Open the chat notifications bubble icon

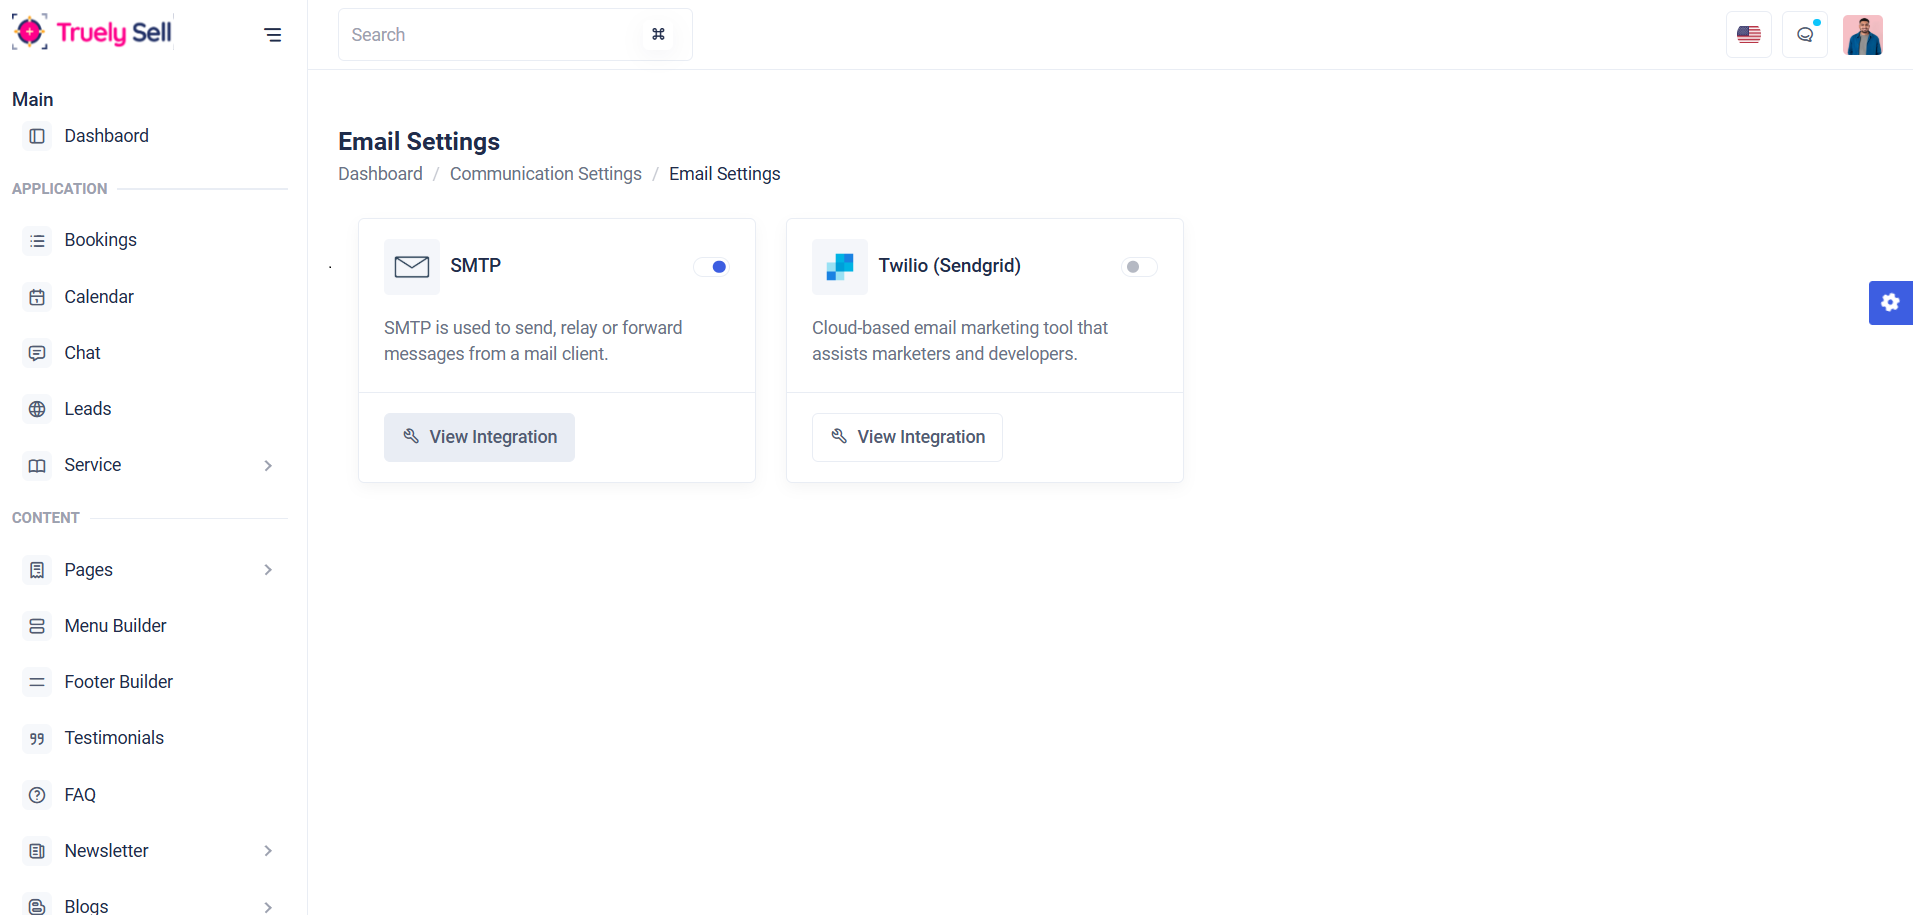tap(1805, 35)
